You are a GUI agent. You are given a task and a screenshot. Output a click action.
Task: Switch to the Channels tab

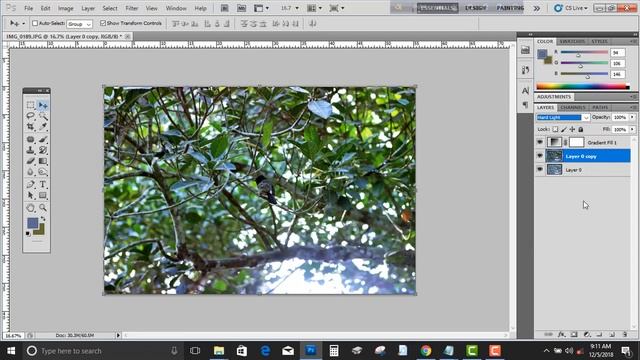[x=573, y=107]
